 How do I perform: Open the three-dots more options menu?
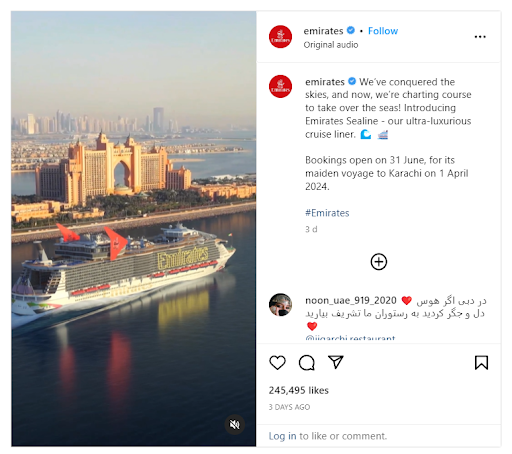pos(480,37)
